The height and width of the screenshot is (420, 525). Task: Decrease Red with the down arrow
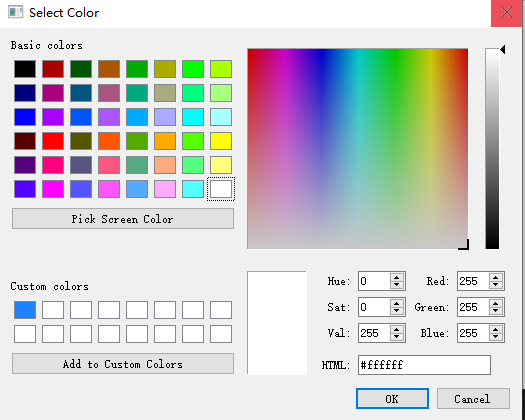[x=496, y=285]
